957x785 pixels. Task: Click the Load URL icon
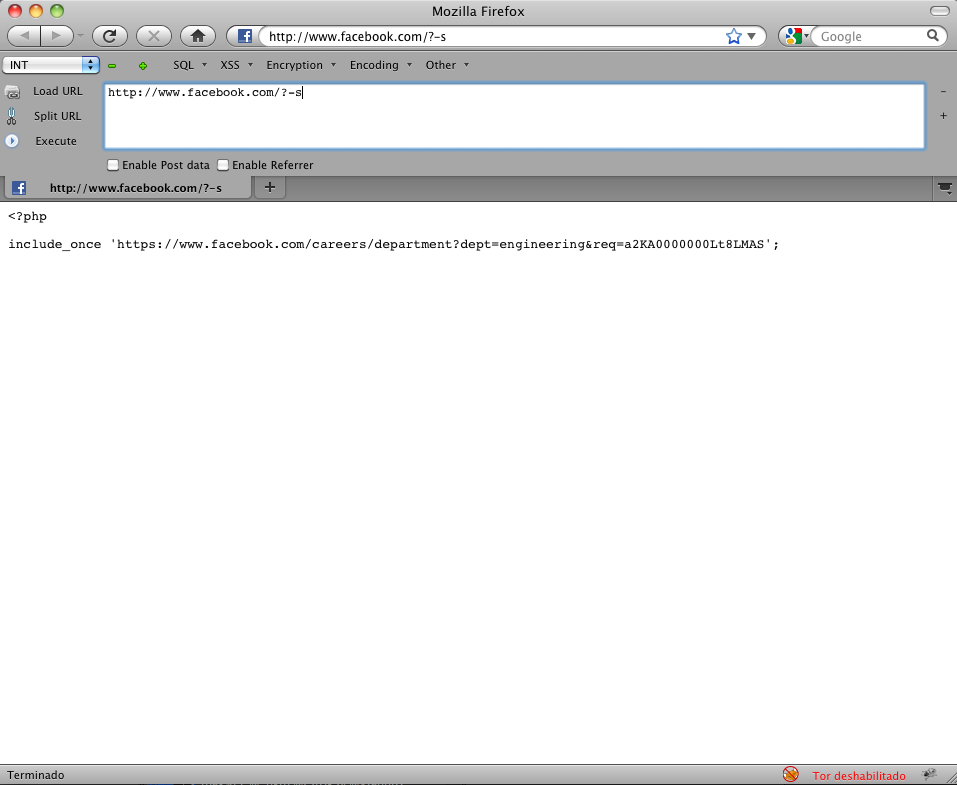click(12, 92)
